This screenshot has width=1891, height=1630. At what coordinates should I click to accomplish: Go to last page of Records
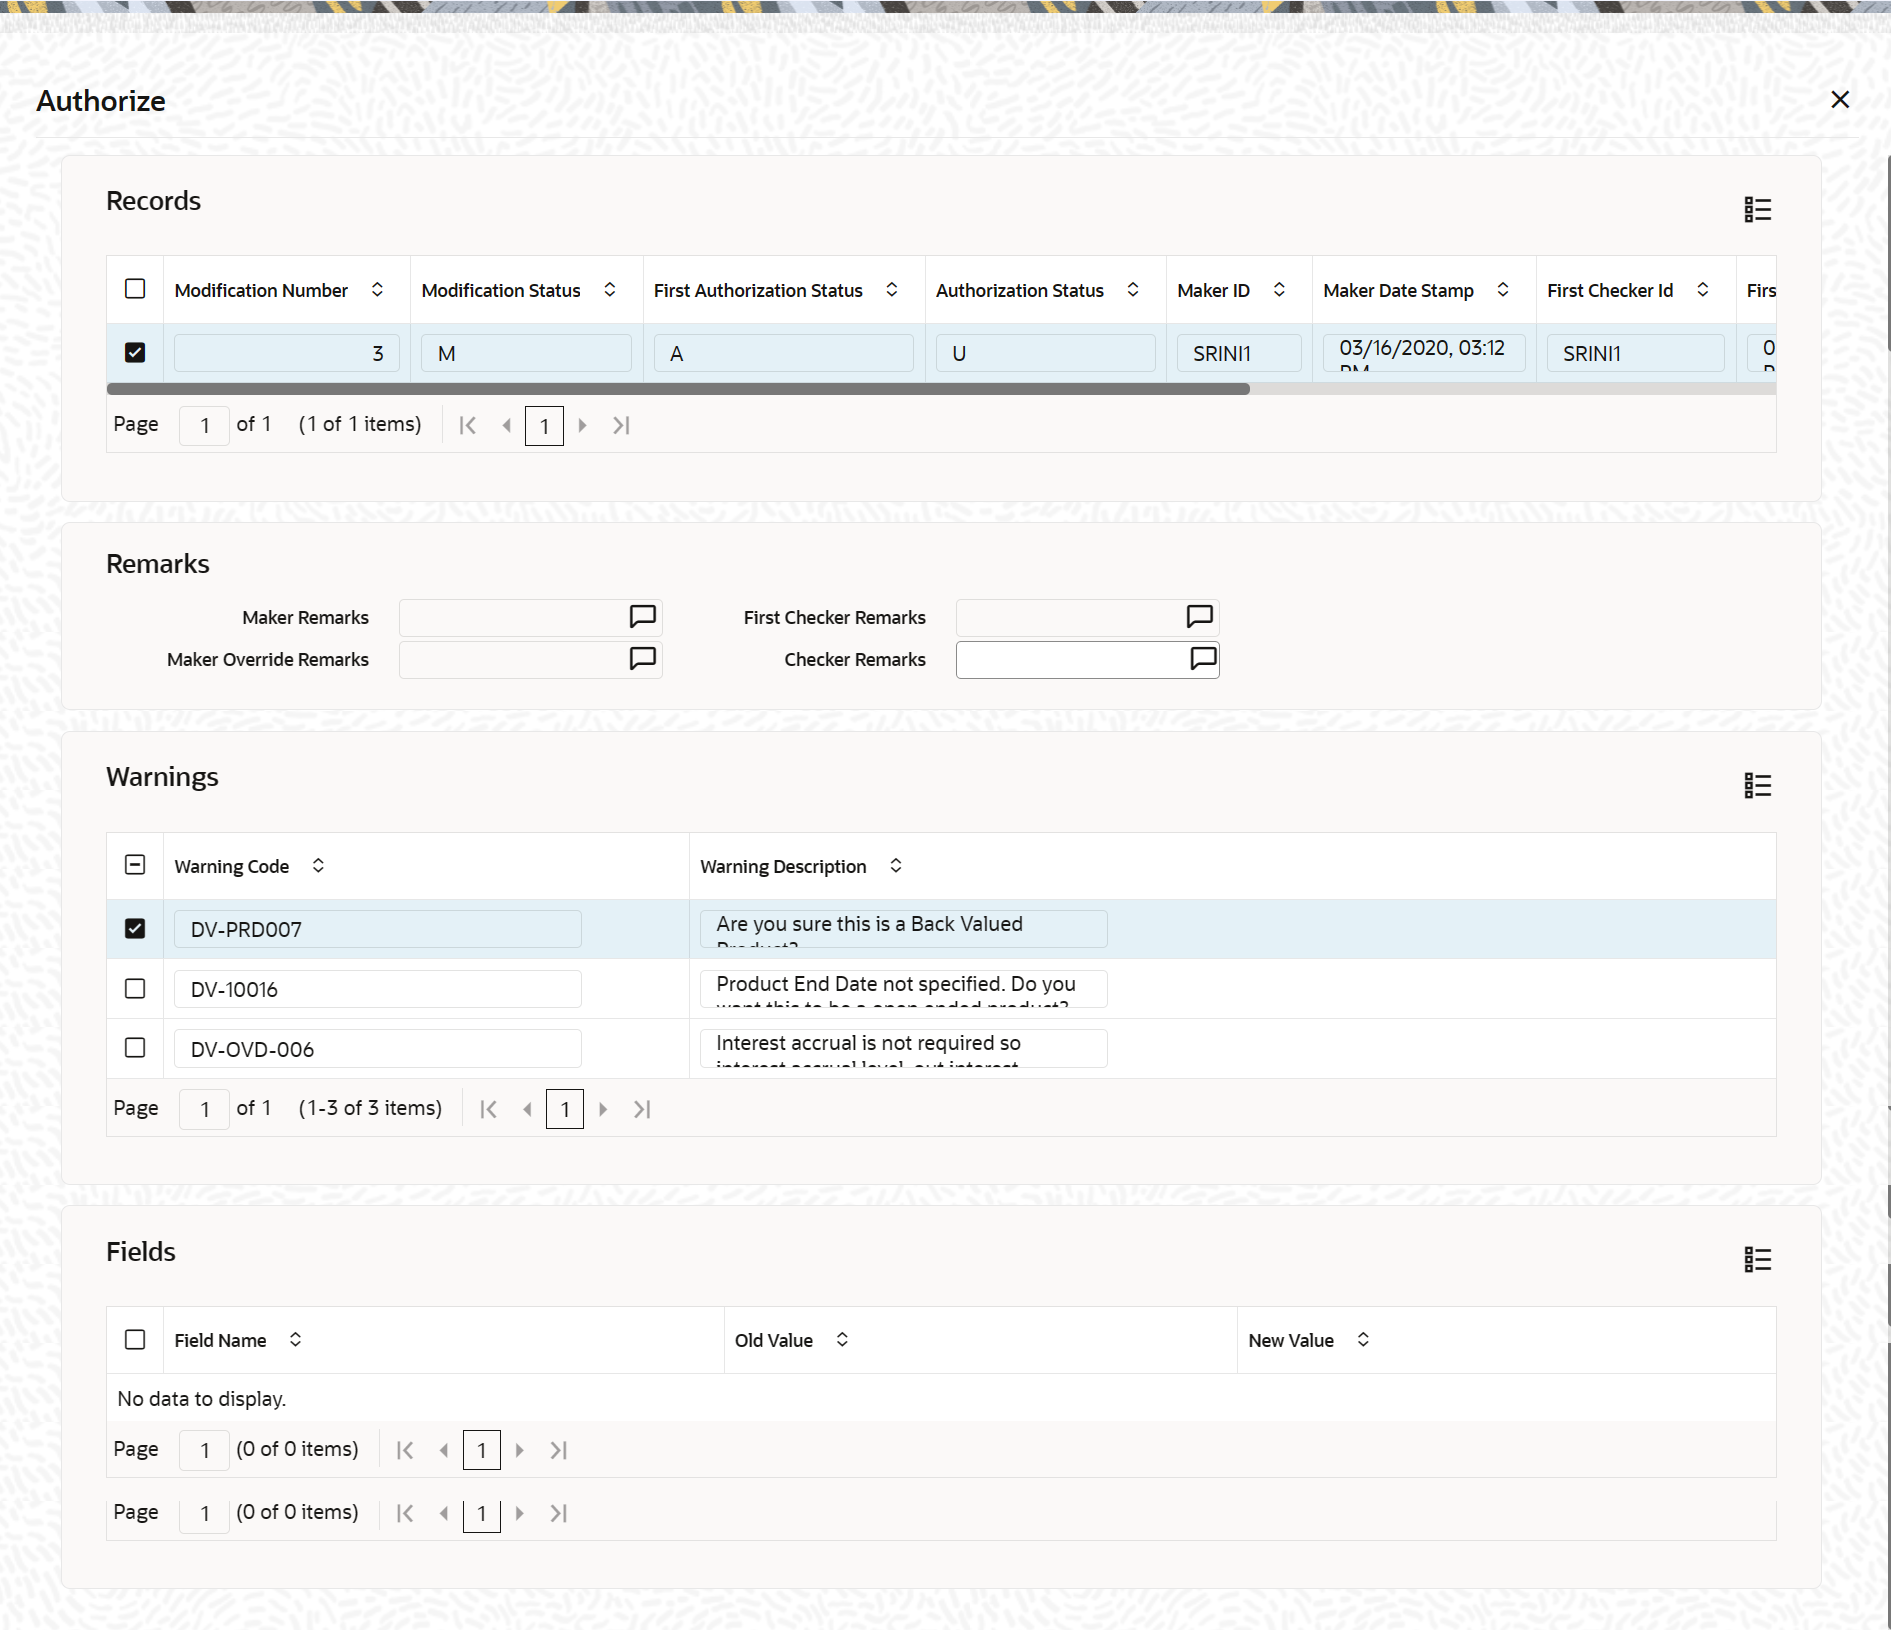621,425
